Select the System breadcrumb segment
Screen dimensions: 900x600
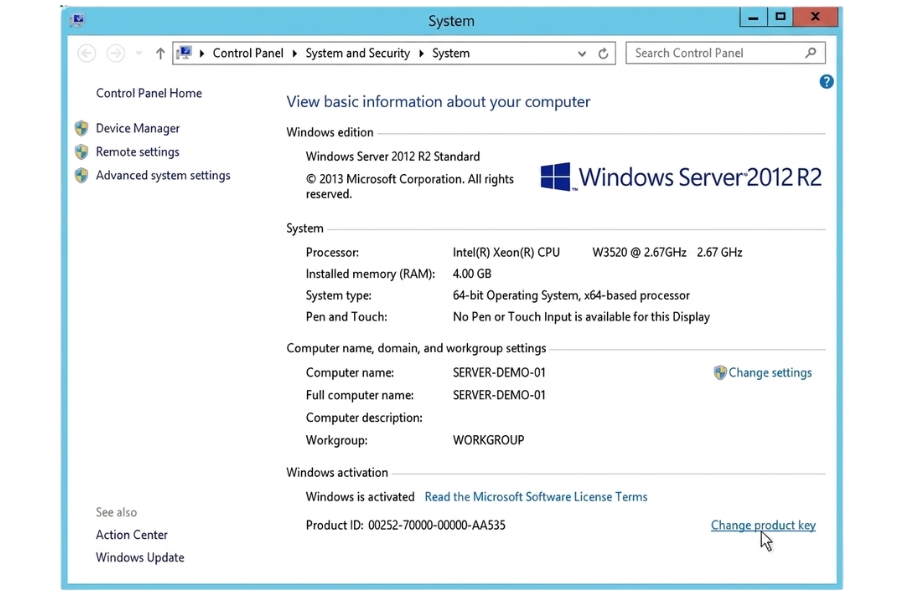[451, 53]
